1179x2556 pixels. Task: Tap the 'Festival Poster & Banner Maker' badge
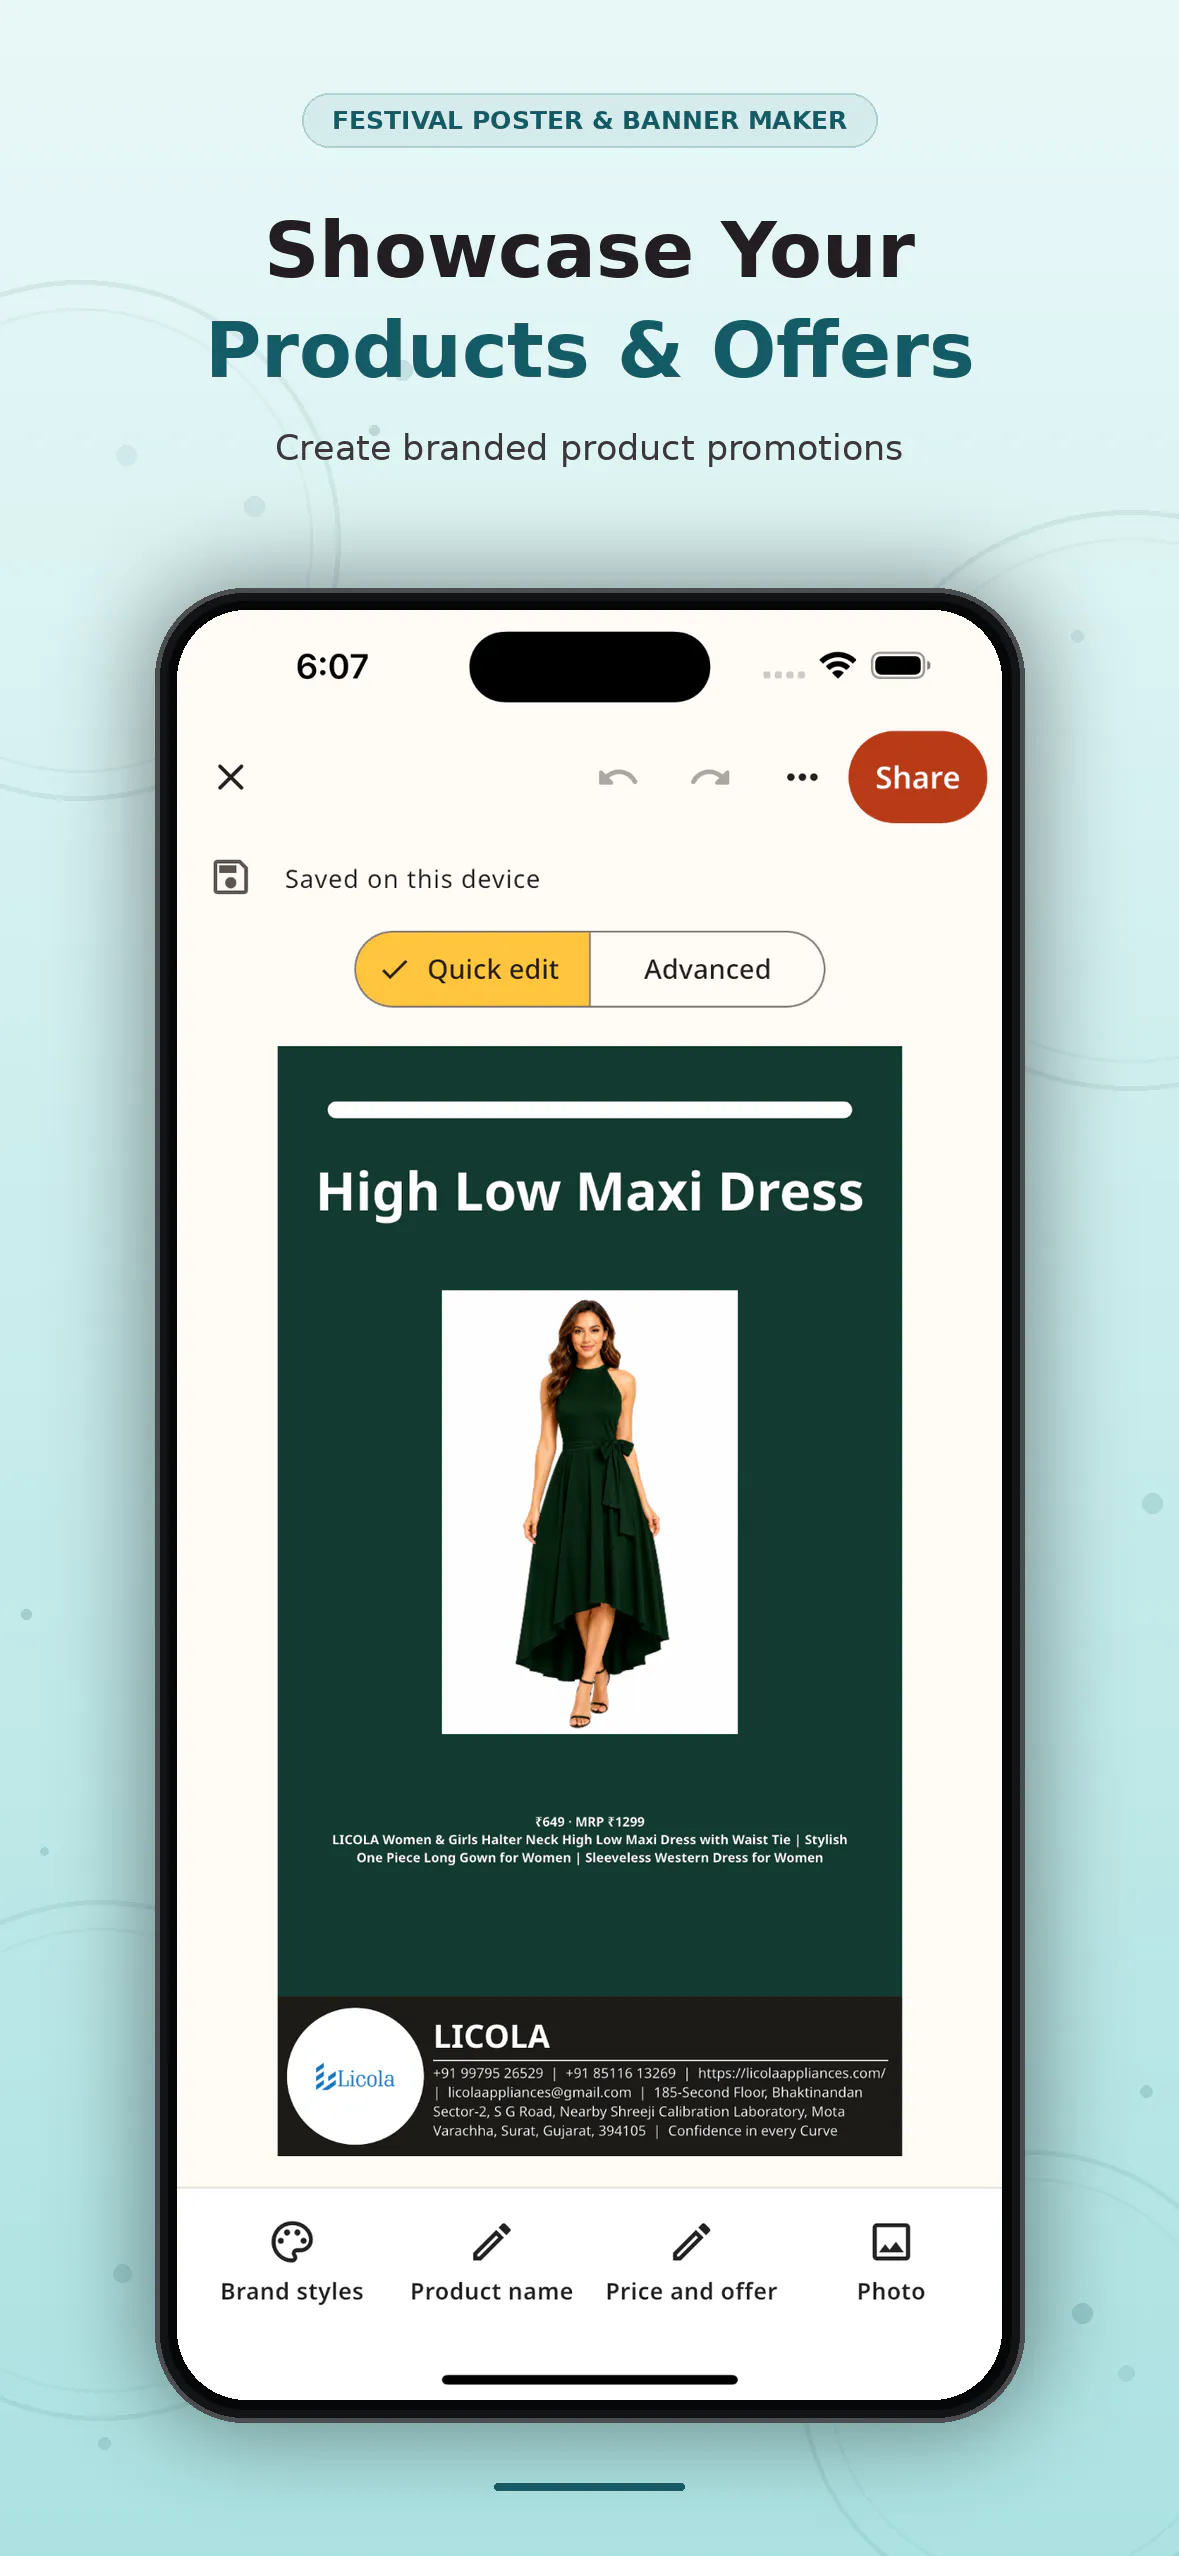[590, 120]
